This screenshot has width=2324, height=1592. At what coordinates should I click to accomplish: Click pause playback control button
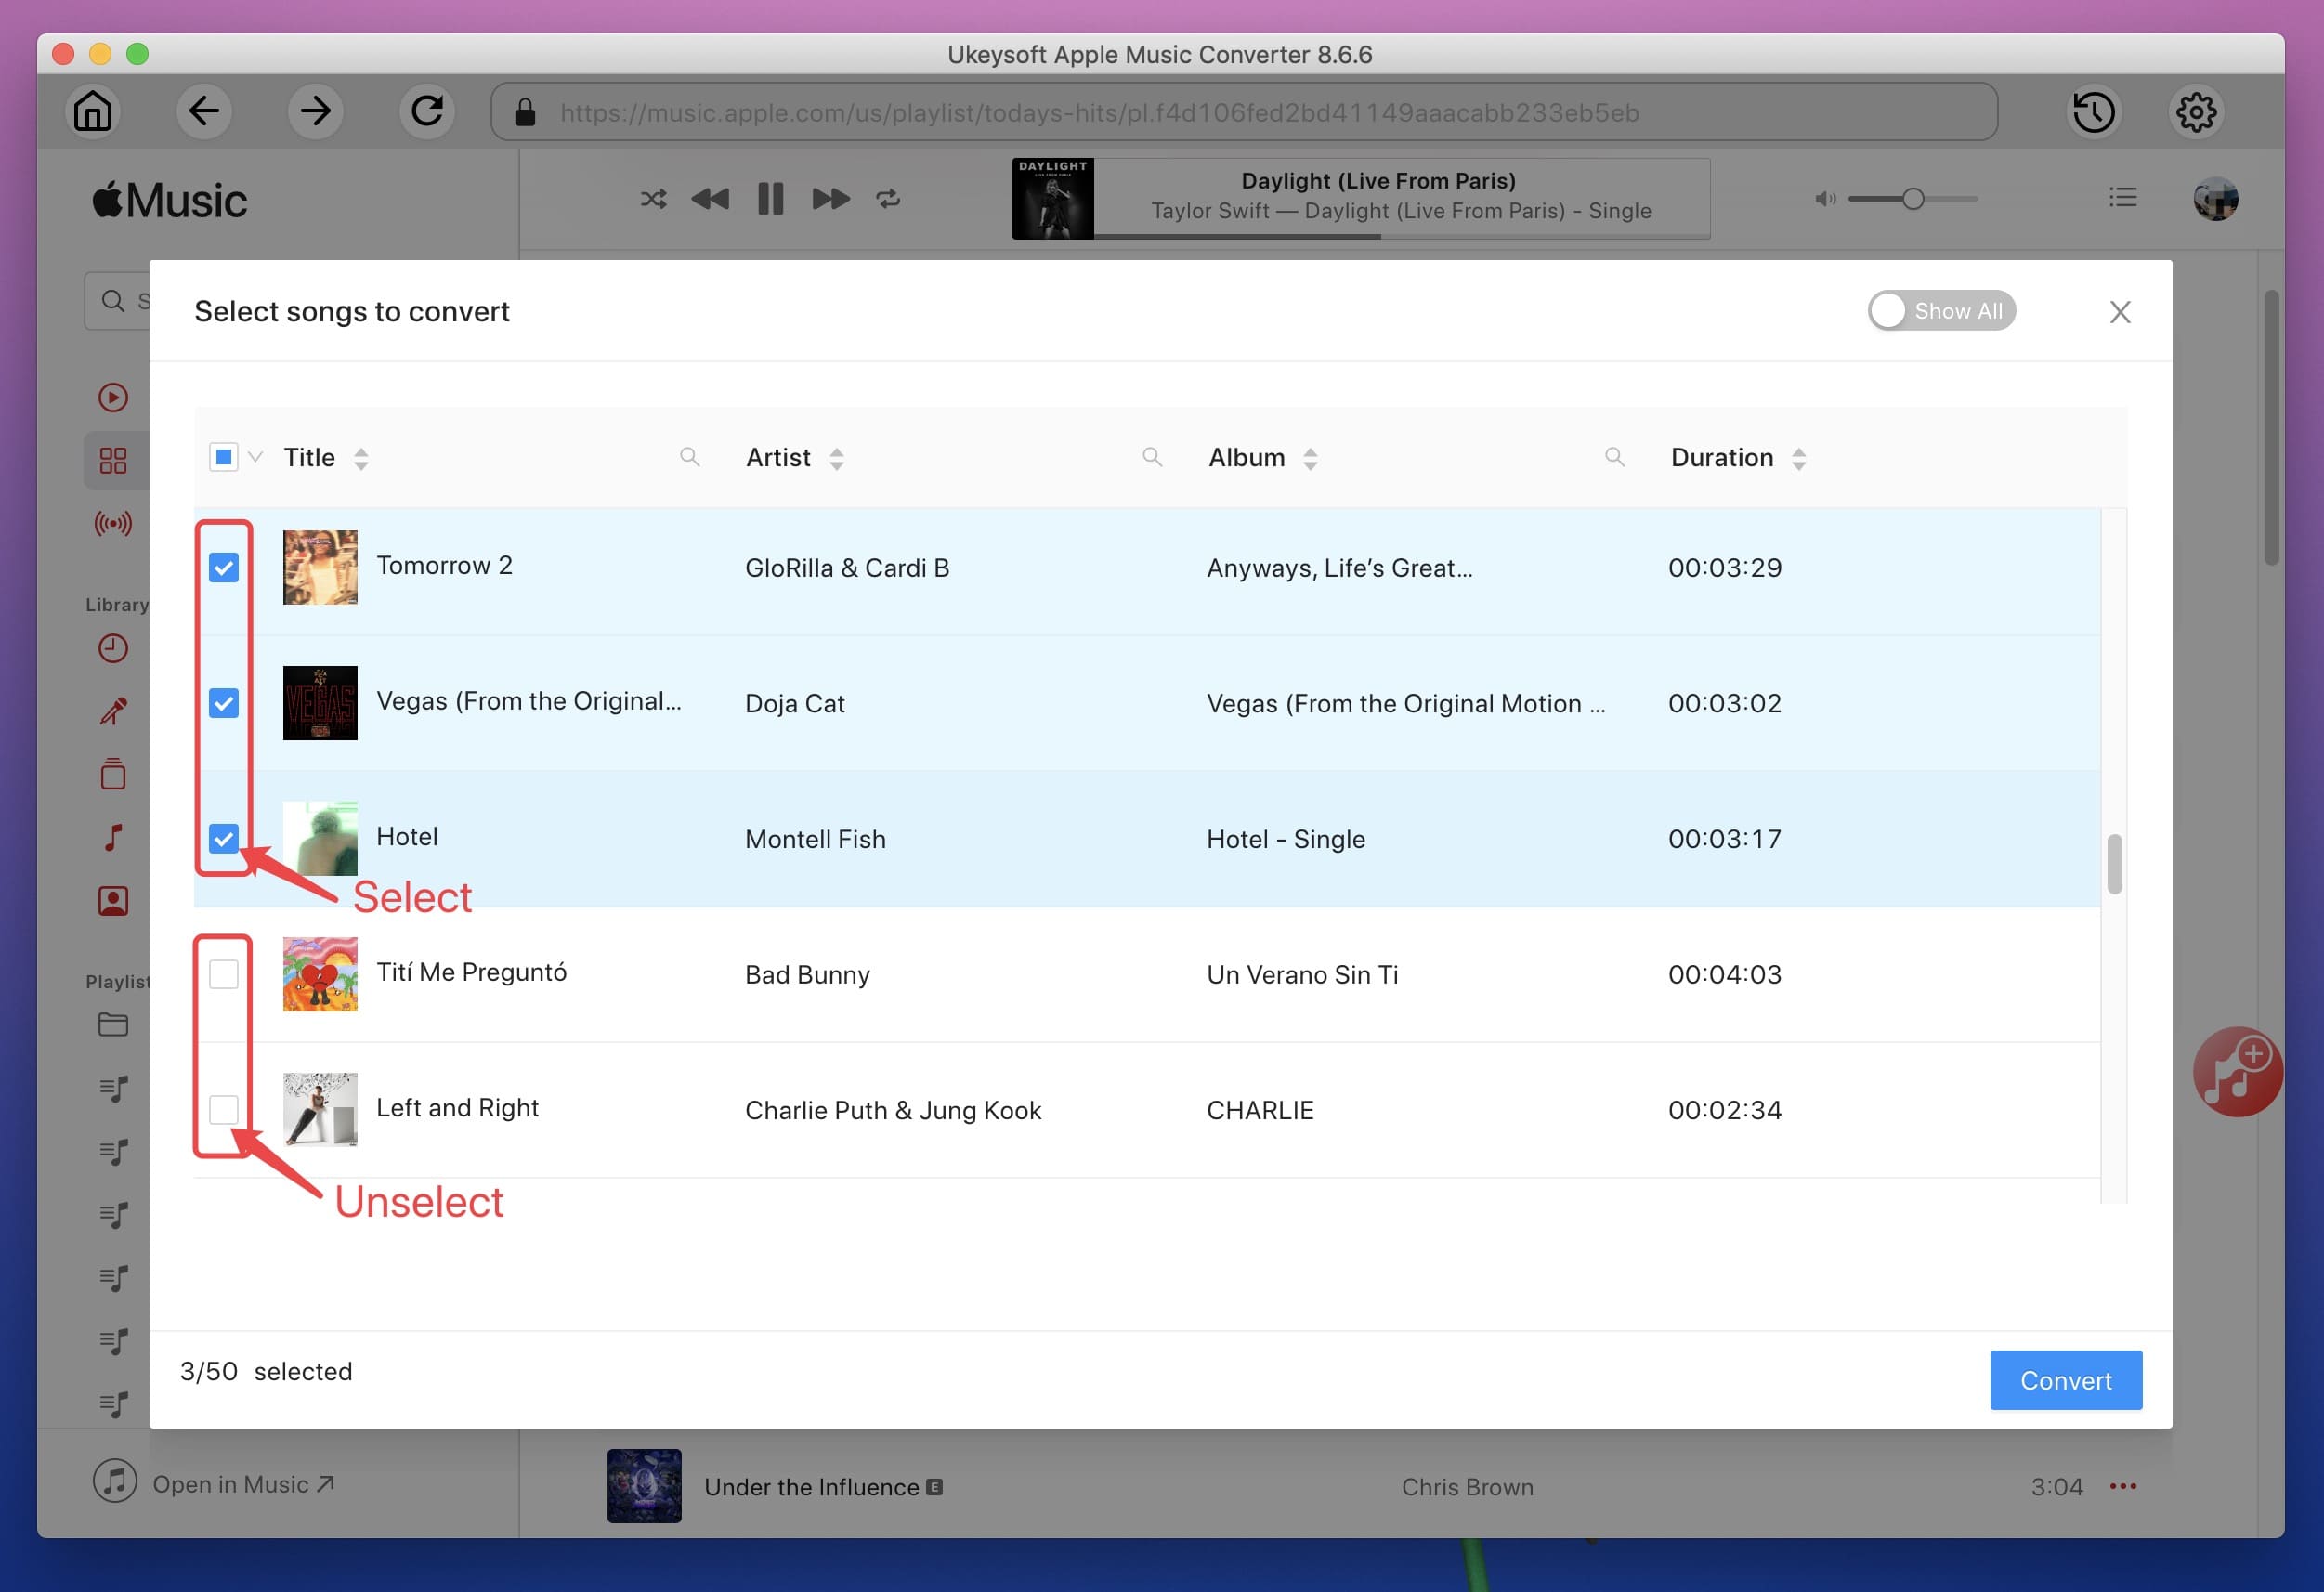coord(770,196)
